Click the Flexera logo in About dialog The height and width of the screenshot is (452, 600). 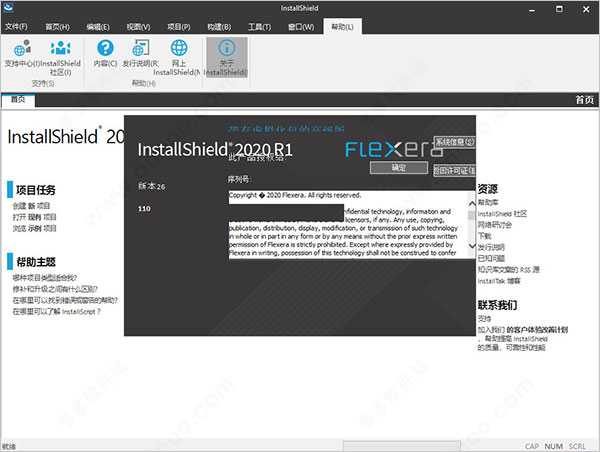click(x=394, y=149)
